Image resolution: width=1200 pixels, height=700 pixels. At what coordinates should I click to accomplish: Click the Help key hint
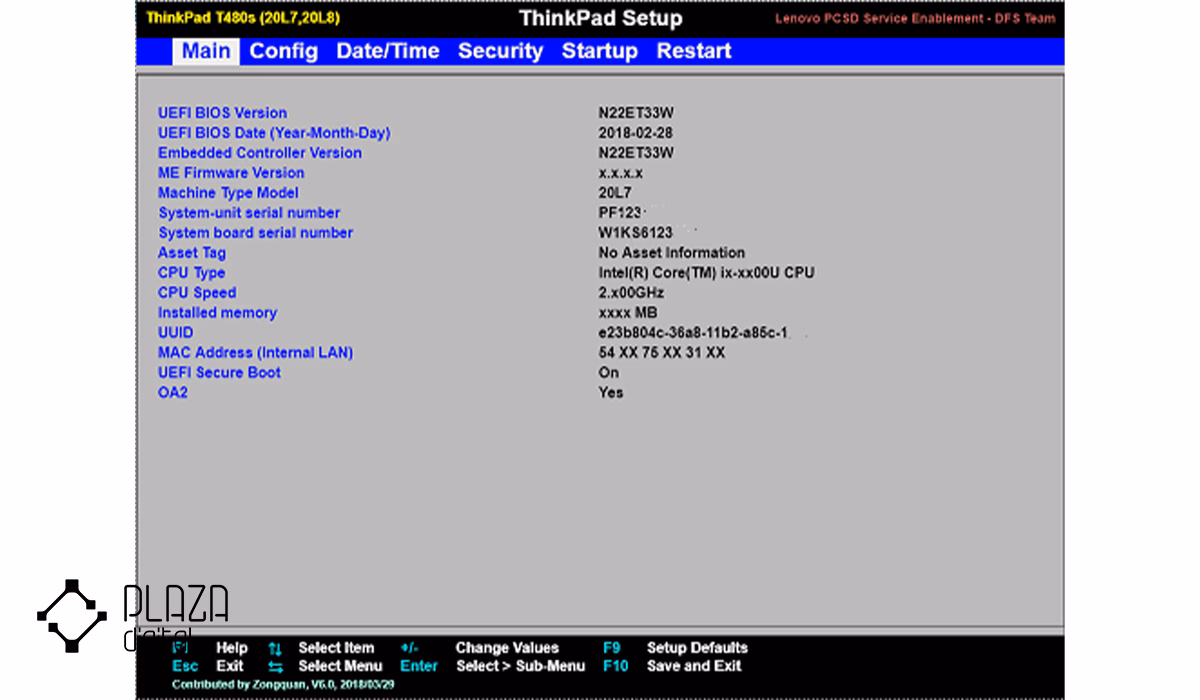coord(209,648)
